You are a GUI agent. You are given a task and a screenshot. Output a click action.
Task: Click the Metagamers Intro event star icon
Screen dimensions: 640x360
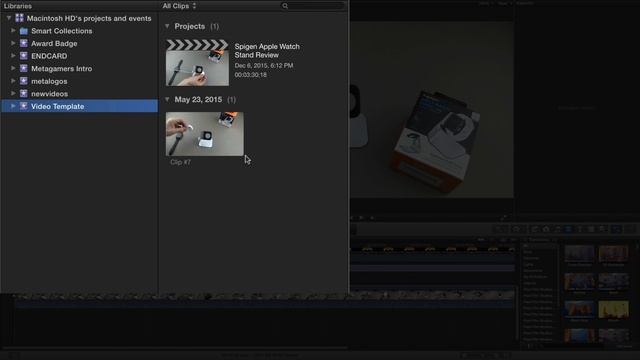24,69
